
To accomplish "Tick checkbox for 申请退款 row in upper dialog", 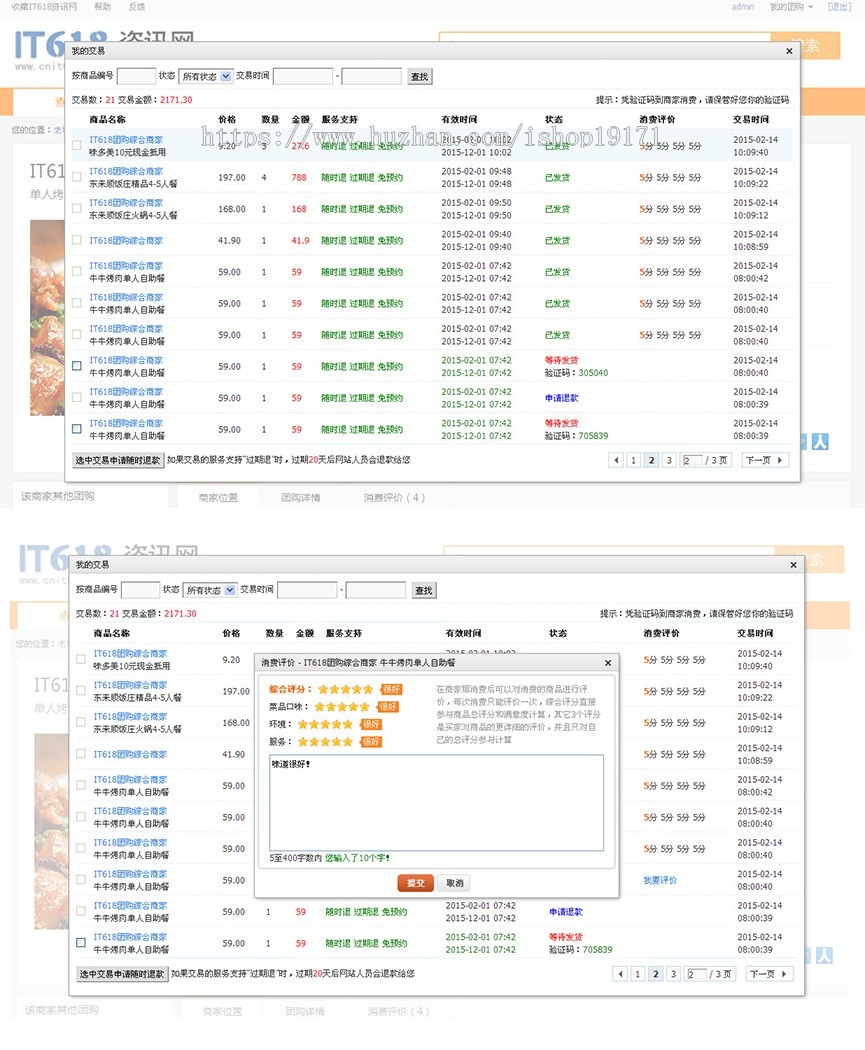I will (x=77, y=397).
